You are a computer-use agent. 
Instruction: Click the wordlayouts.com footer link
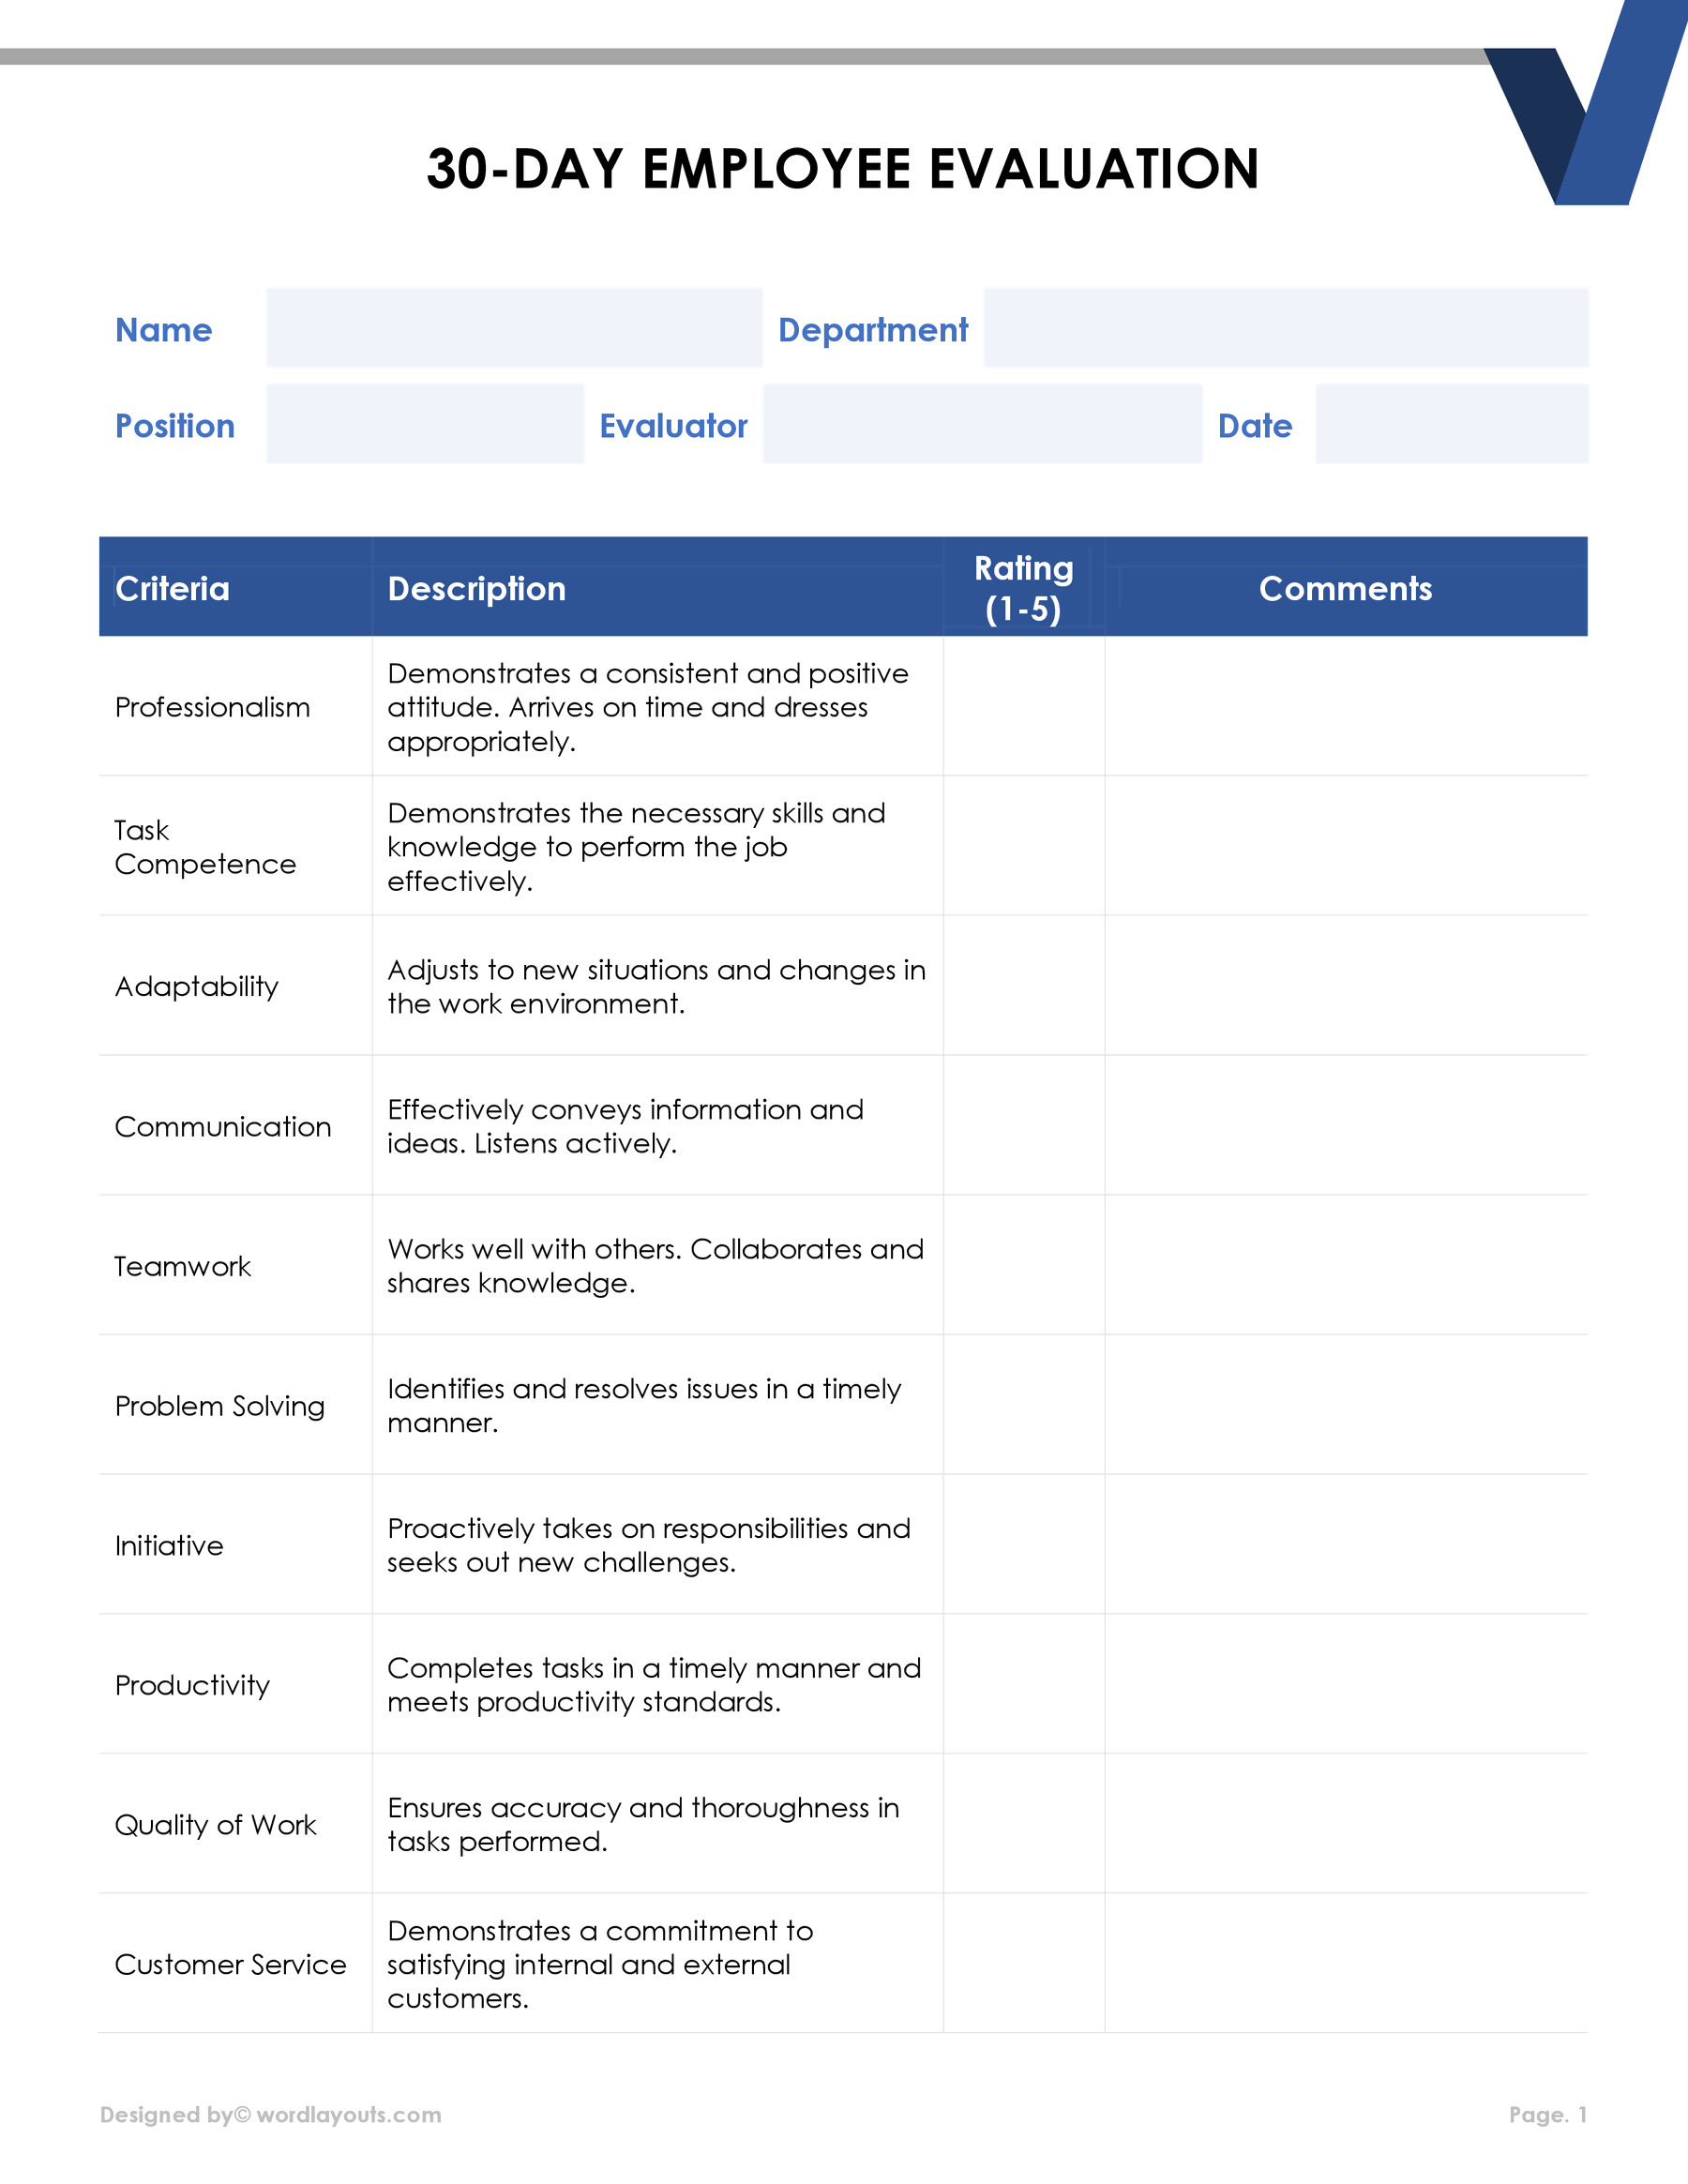[x=348, y=2114]
